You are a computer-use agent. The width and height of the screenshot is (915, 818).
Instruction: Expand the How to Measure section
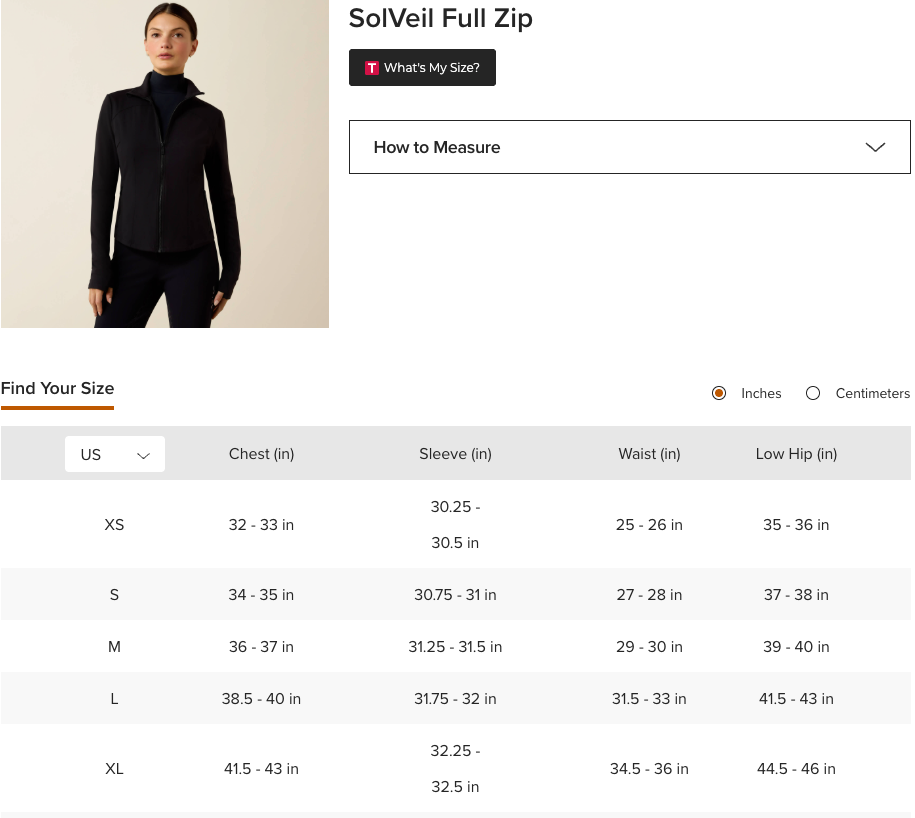(x=628, y=147)
